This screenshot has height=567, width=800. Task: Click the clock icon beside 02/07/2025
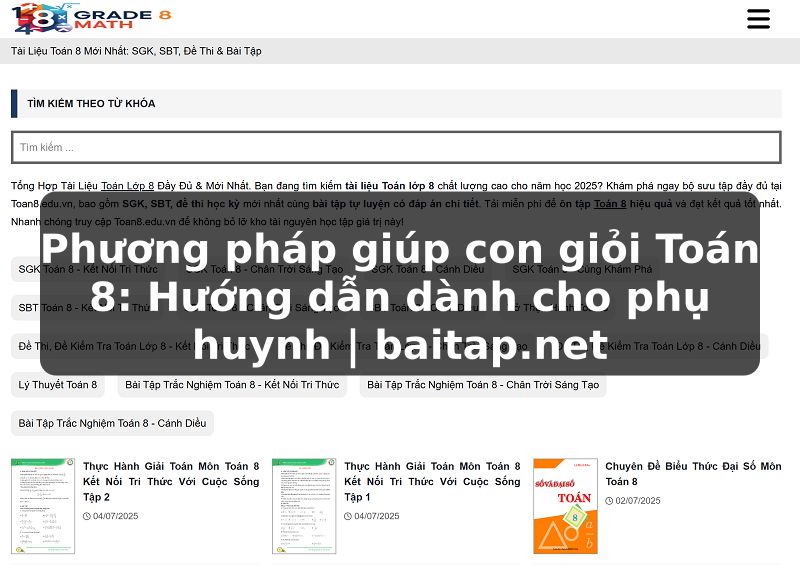click(x=609, y=501)
